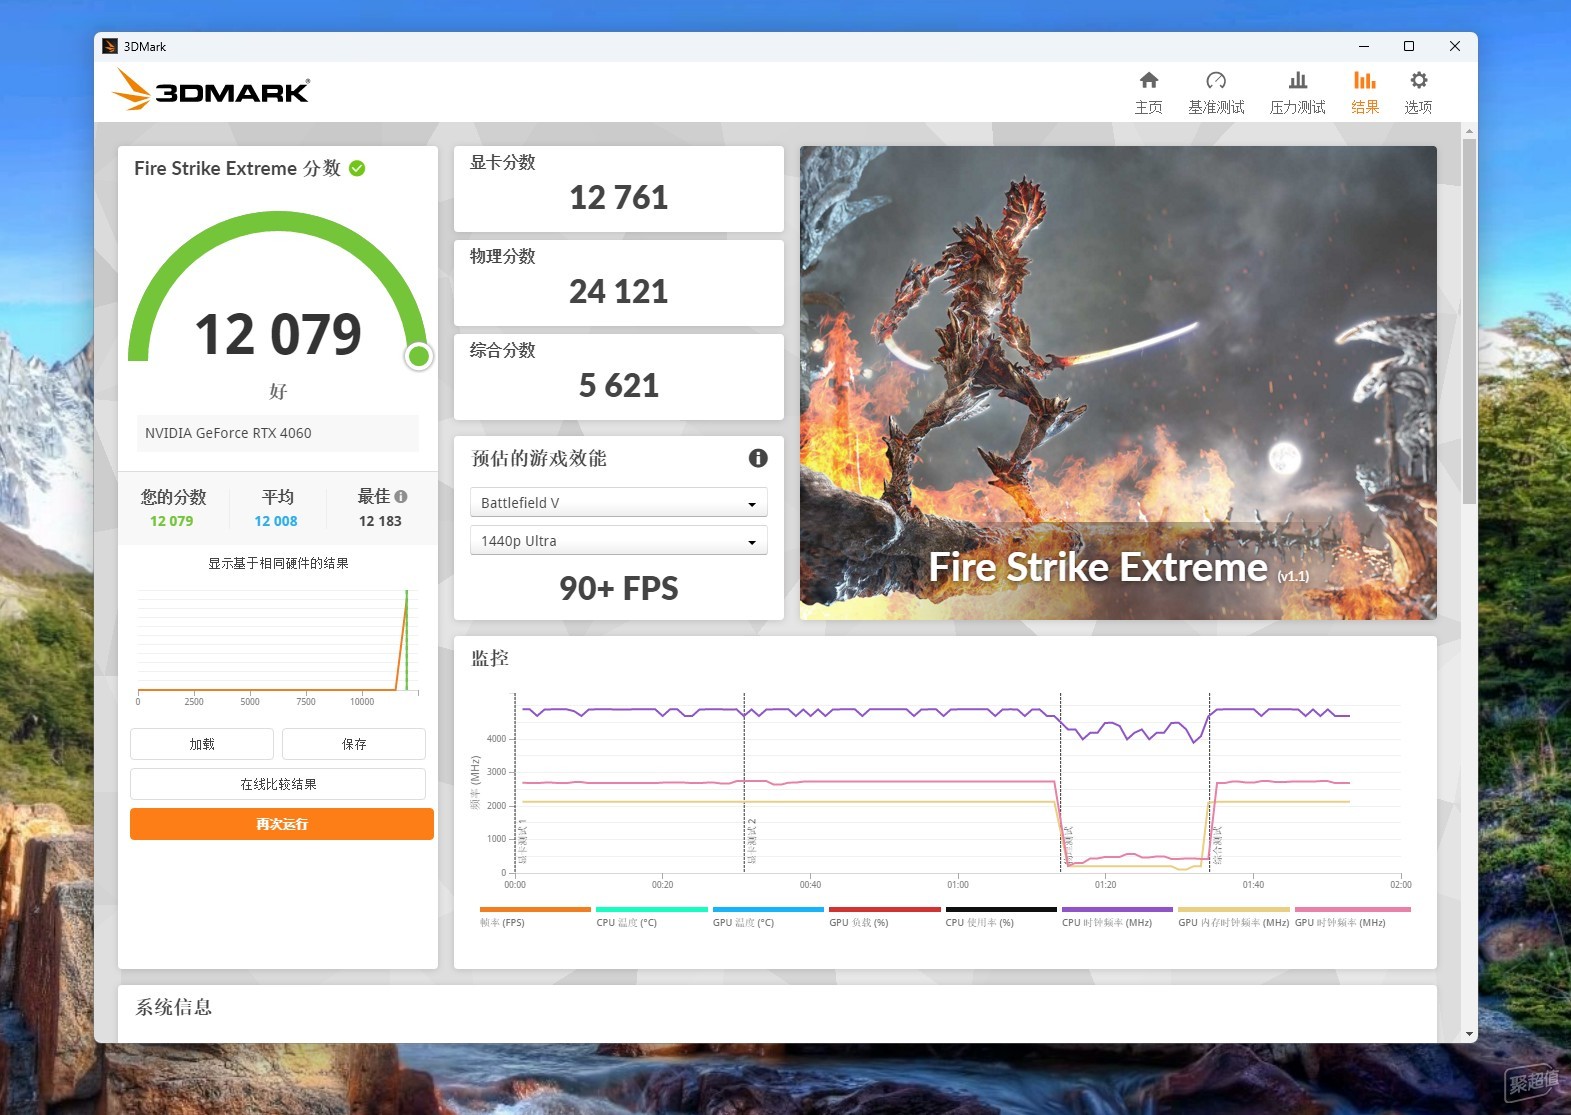Viewport: 1571px width, 1115px height.
Task: Expand the 1440p Ultra resolution dropdown
Action: click(x=618, y=540)
